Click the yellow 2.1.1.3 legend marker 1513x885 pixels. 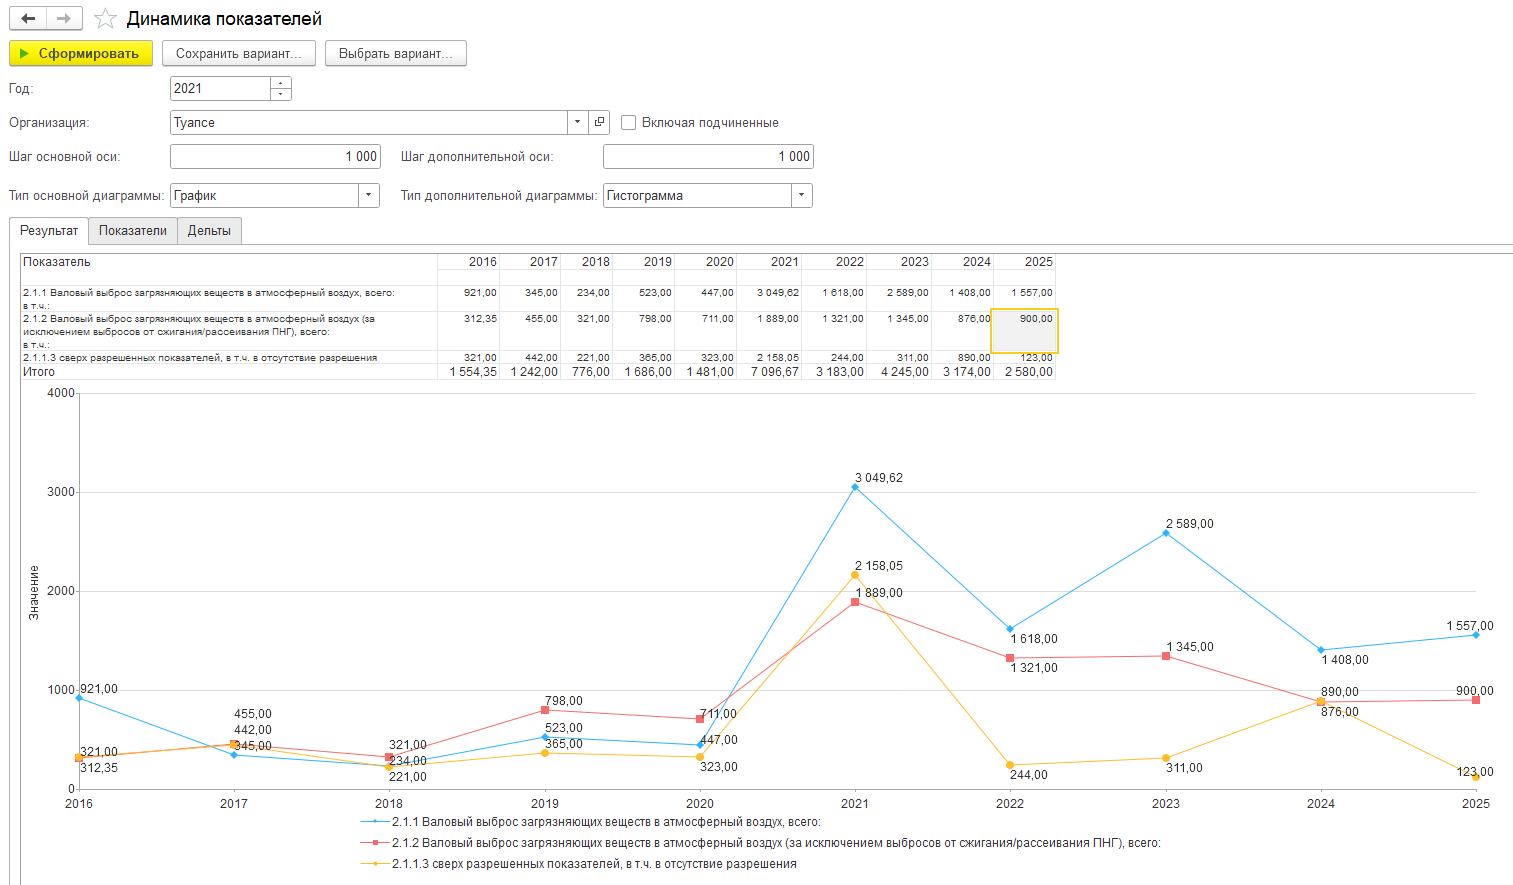(x=375, y=864)
